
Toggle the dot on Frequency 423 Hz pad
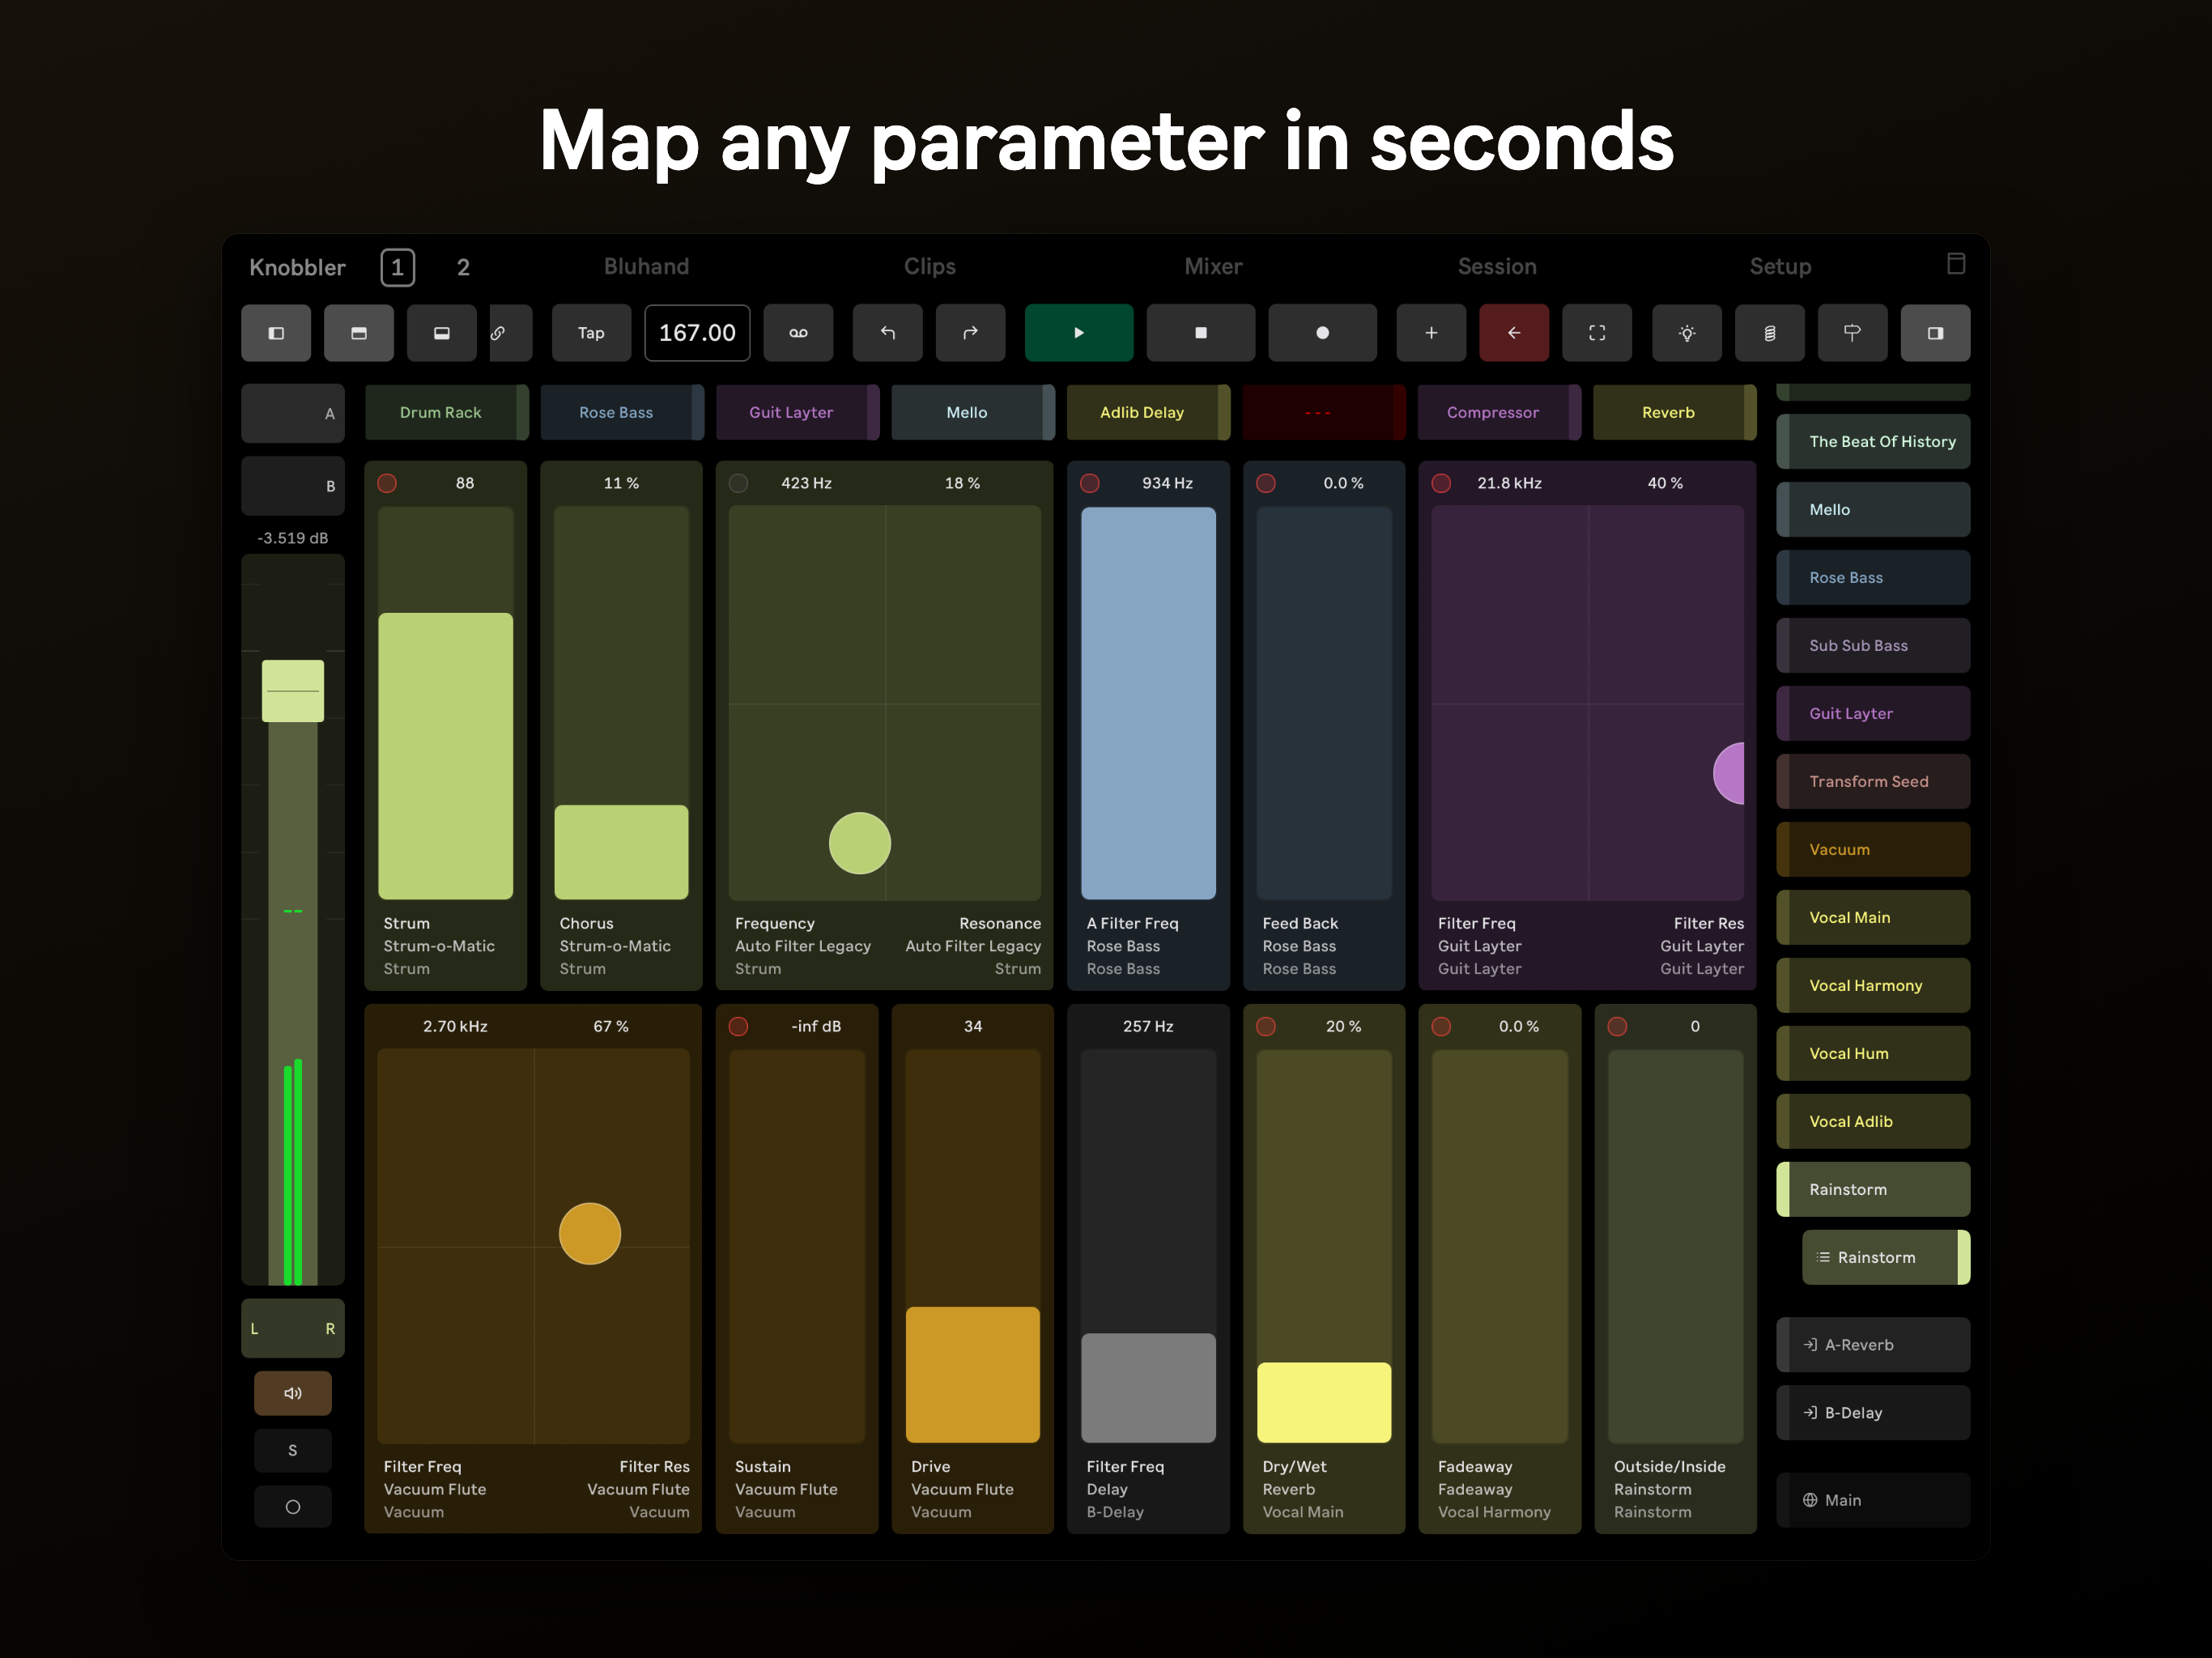coord(738,483)
